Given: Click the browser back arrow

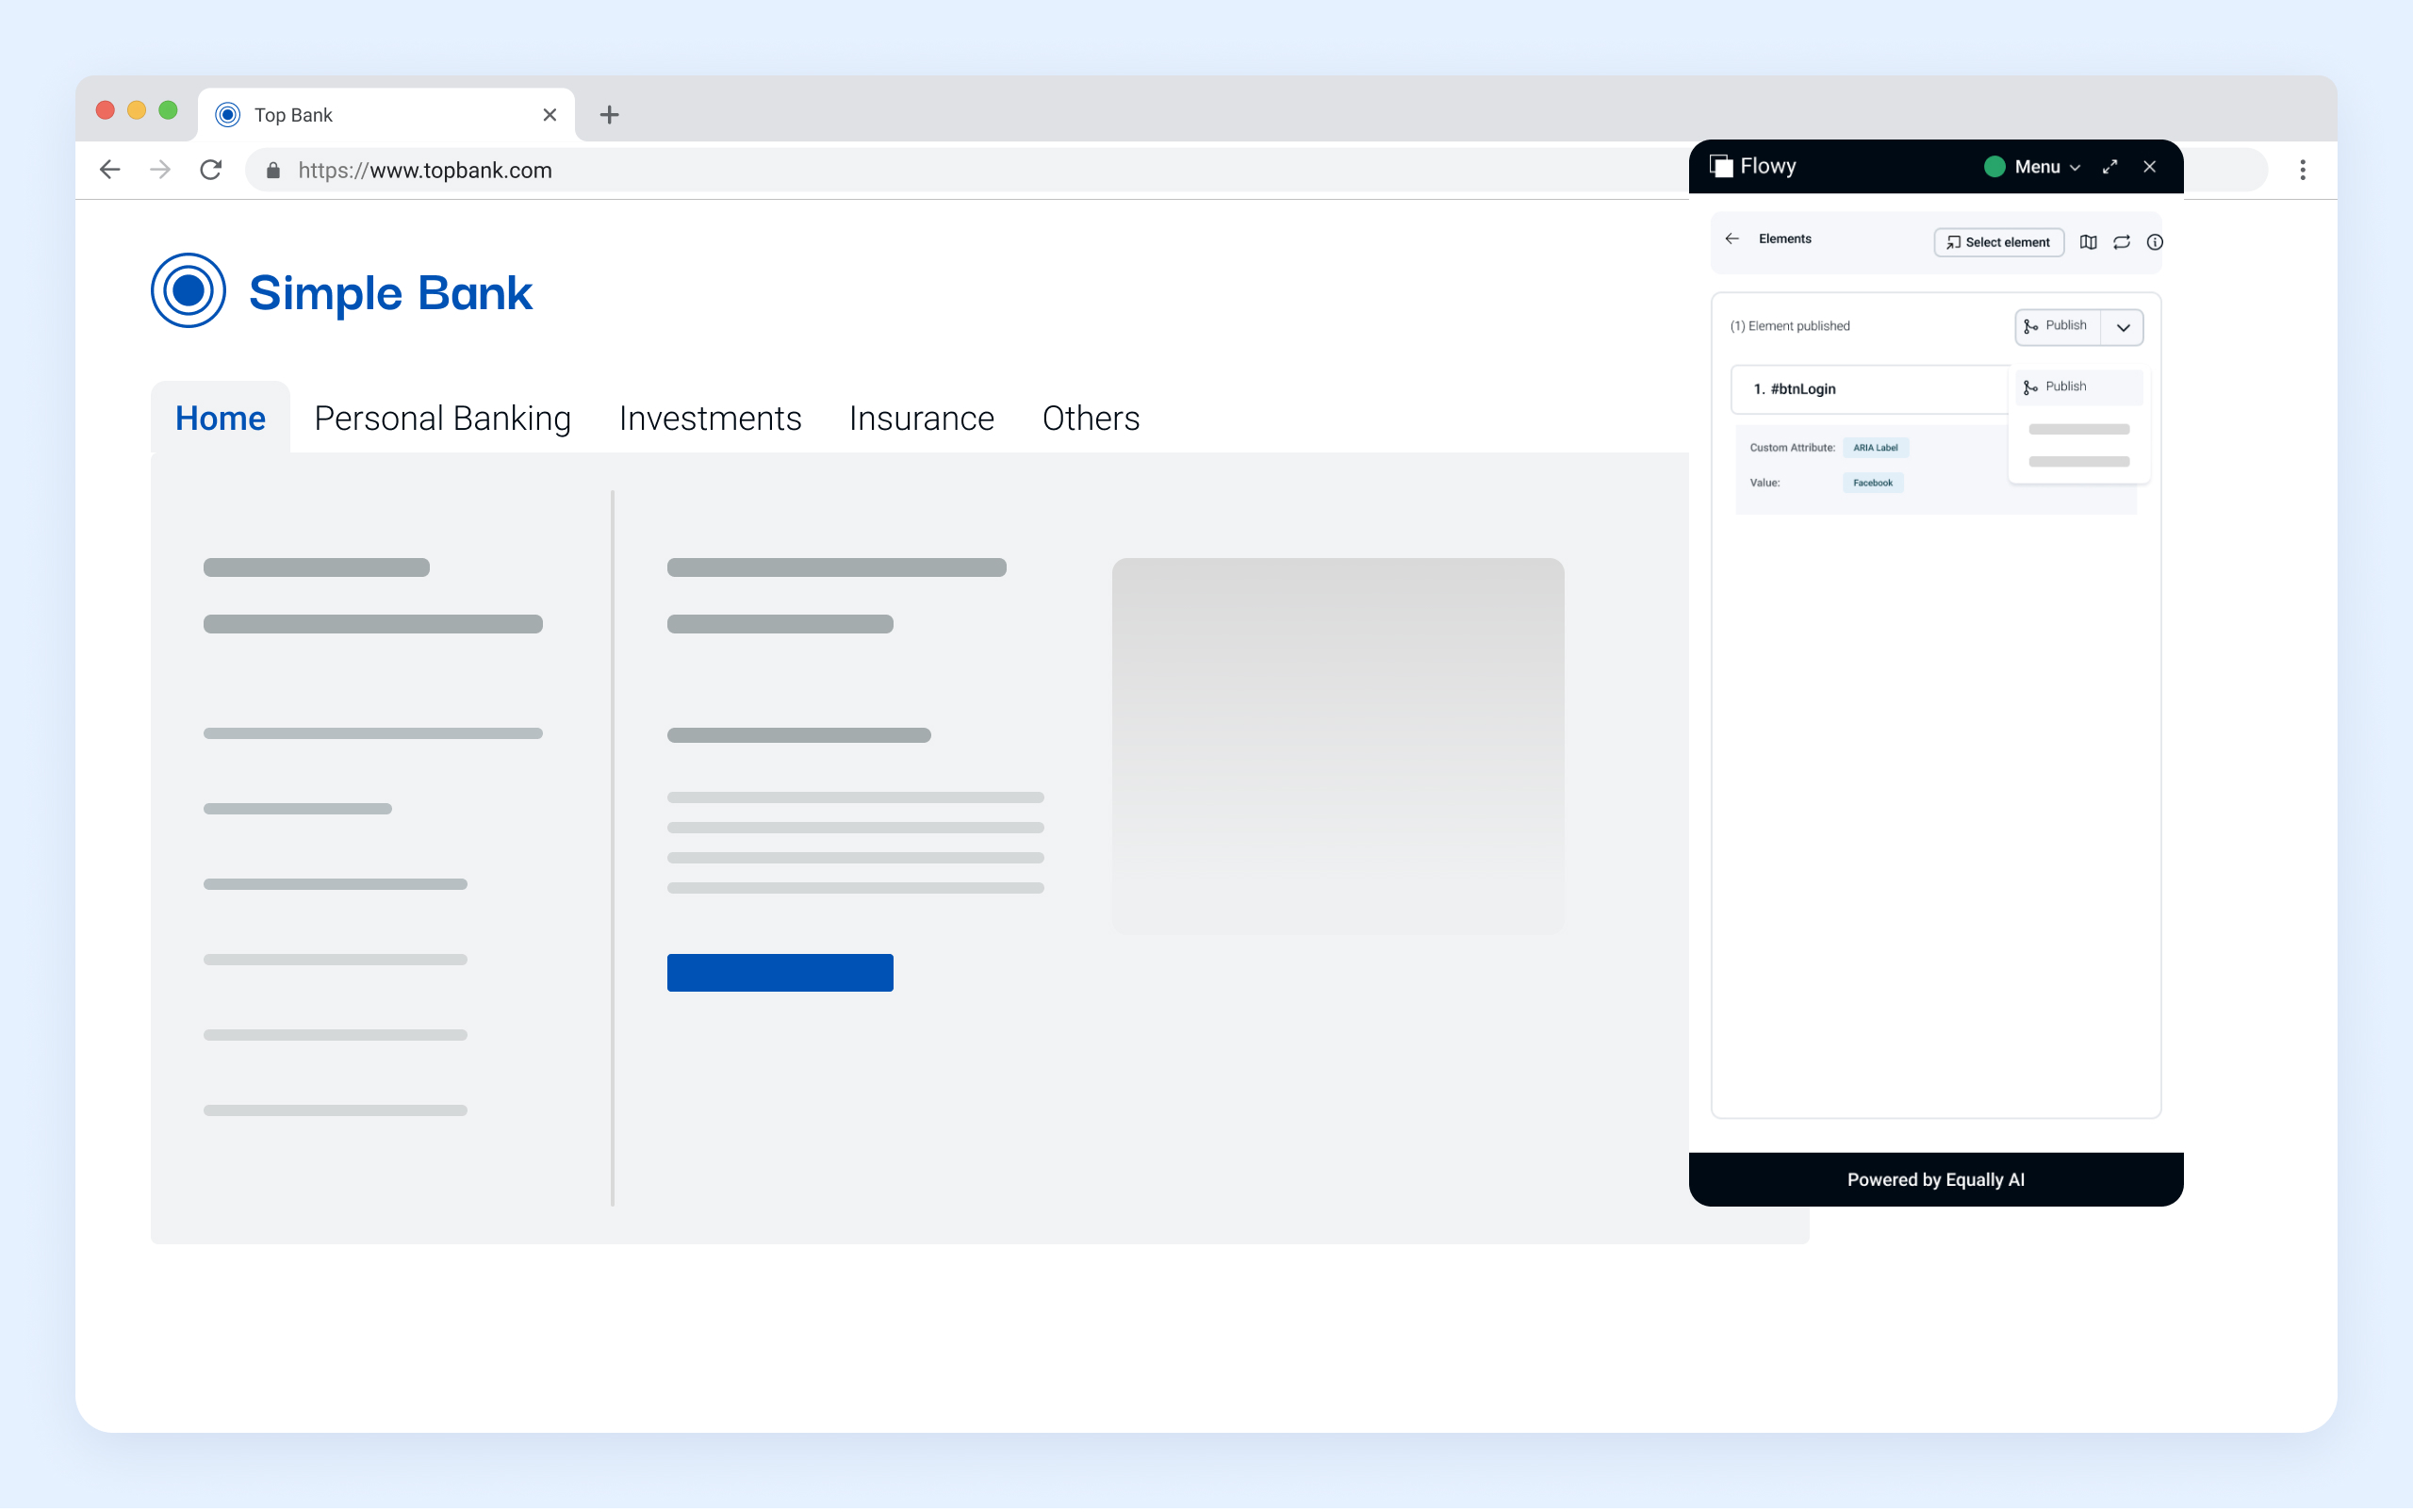Looking at the screenshot, I should 110,170.
